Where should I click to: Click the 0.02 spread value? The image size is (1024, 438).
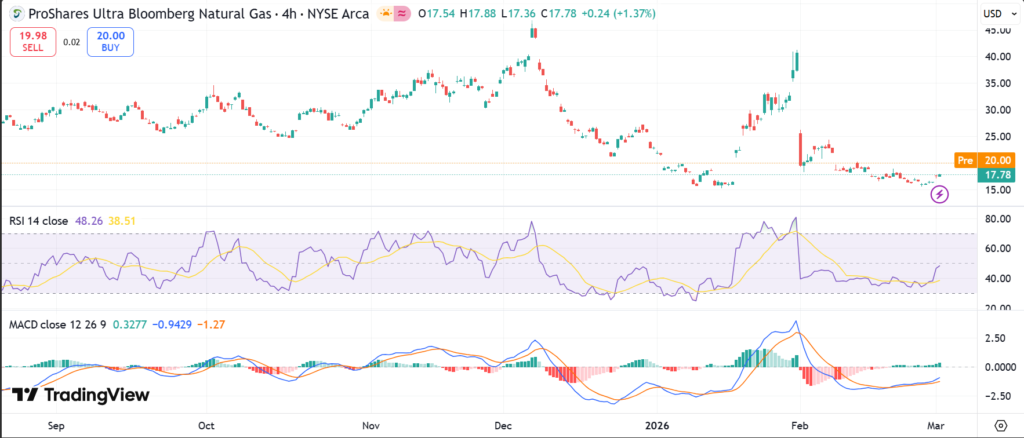(x=71, y=42)
